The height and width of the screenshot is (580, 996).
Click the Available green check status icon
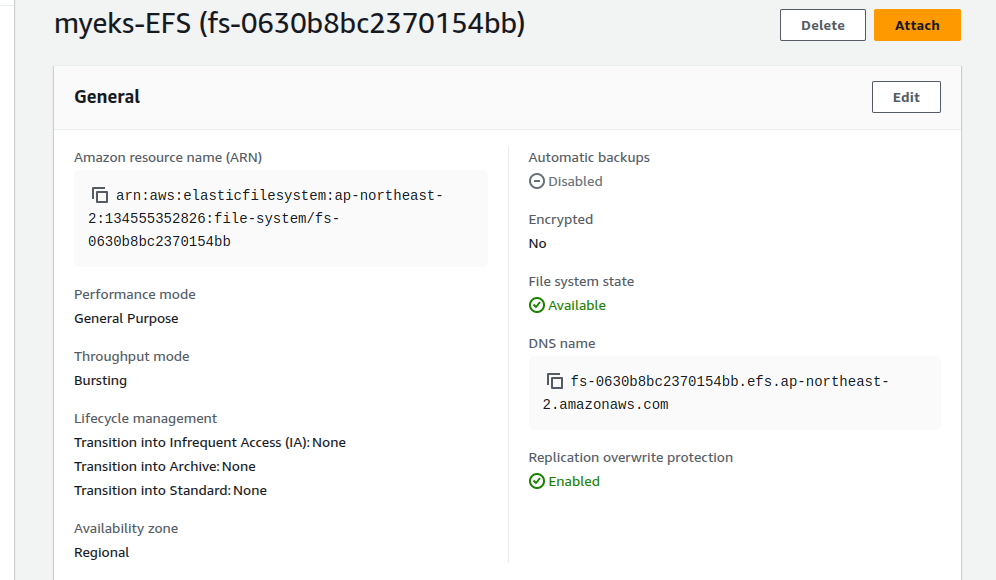537,305
